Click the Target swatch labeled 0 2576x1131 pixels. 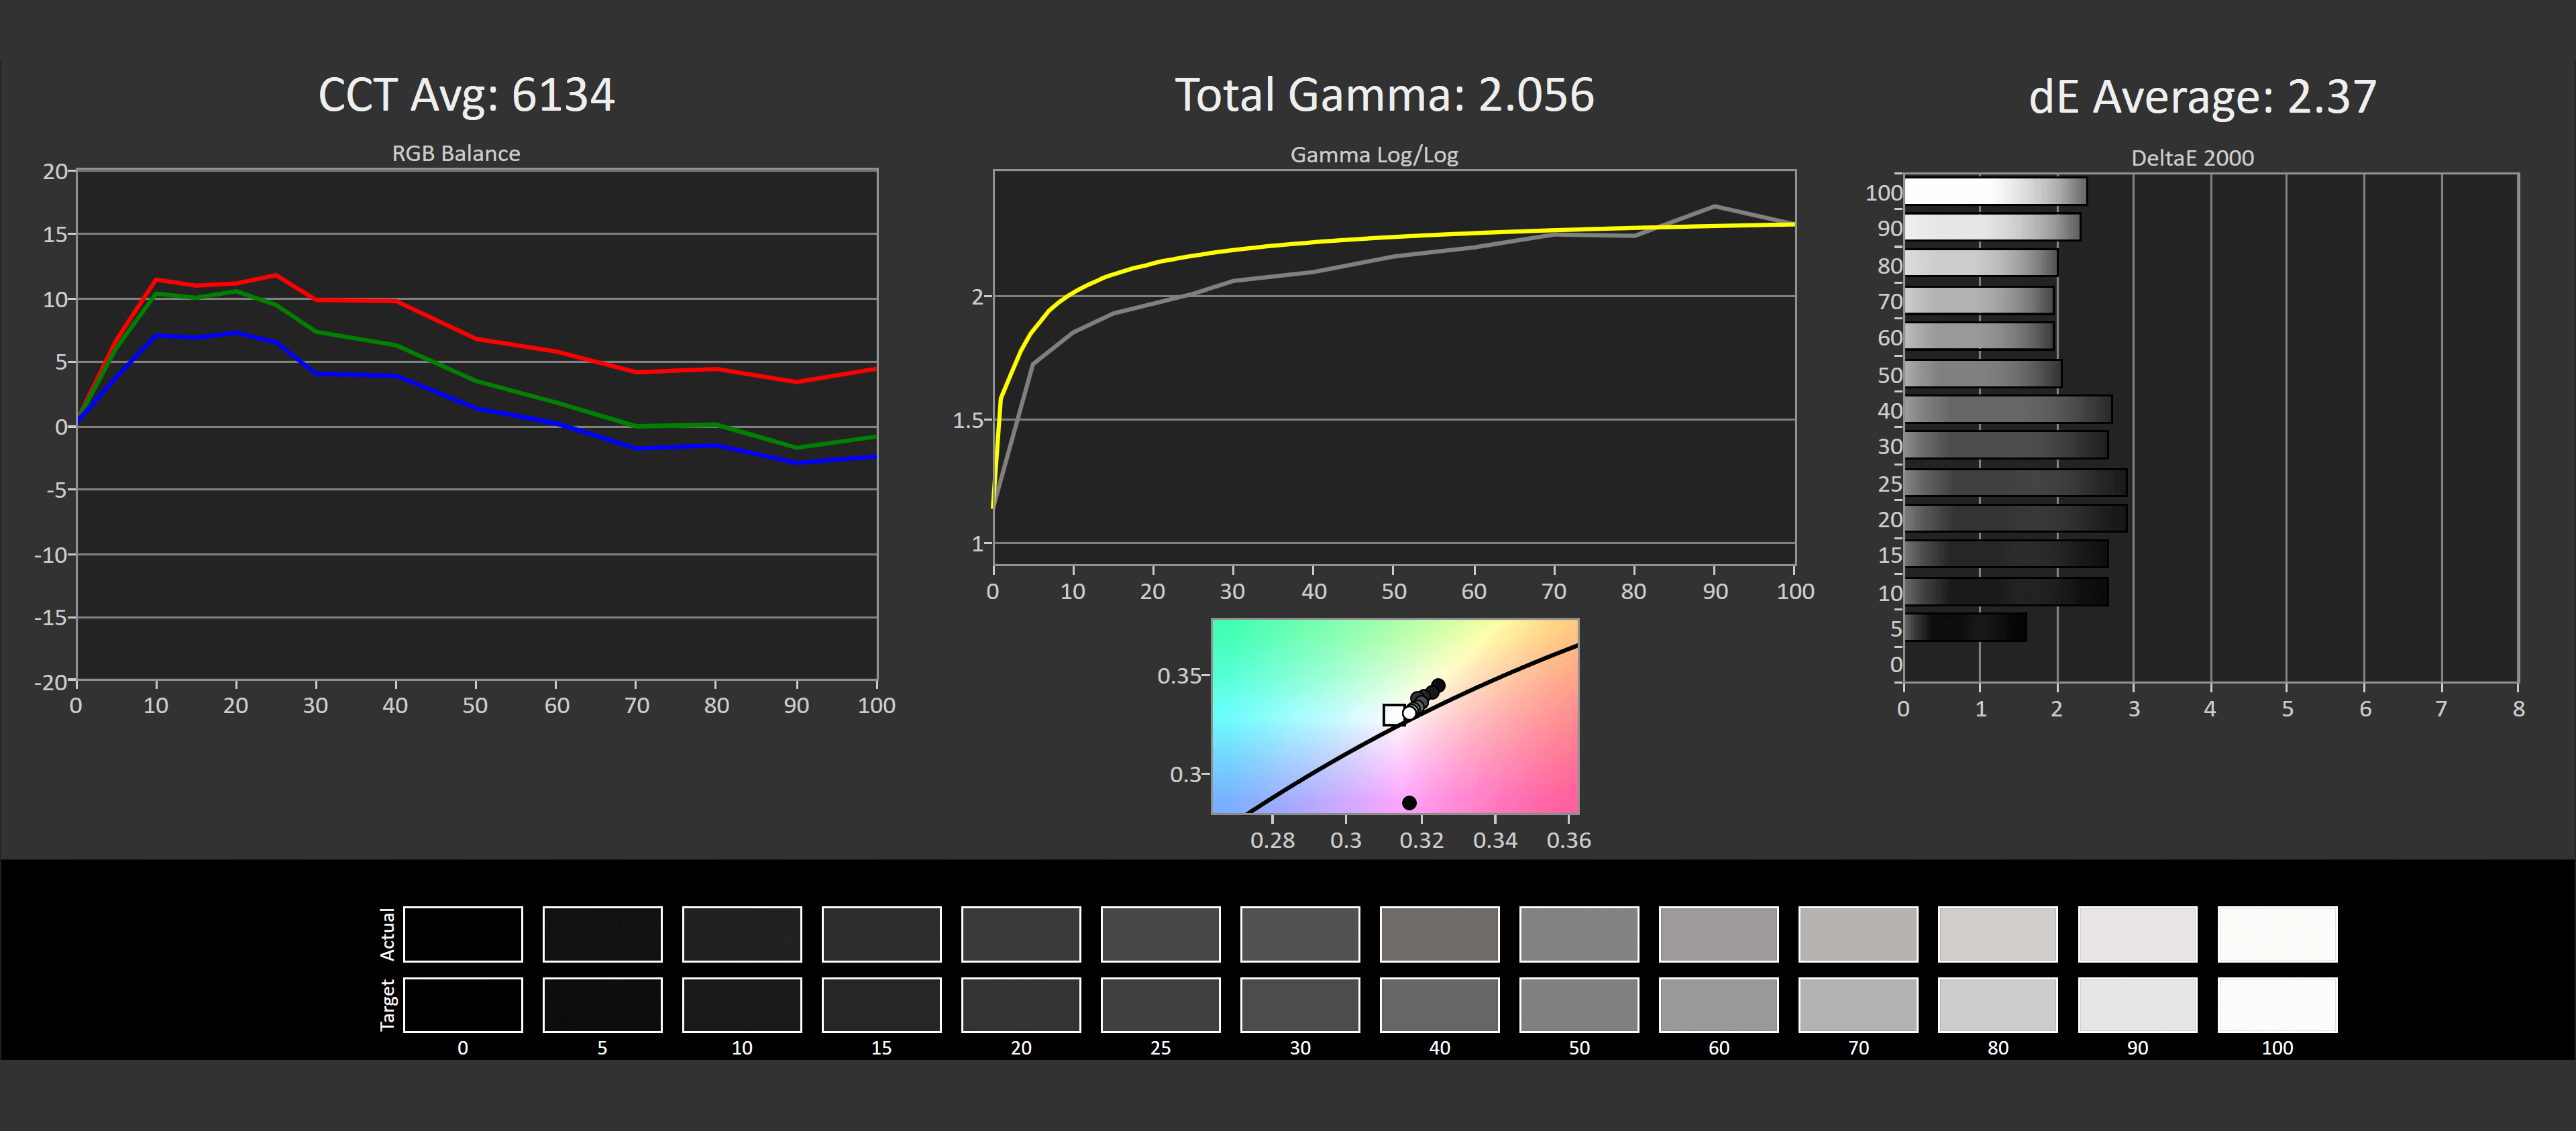tap(462, 1005)
